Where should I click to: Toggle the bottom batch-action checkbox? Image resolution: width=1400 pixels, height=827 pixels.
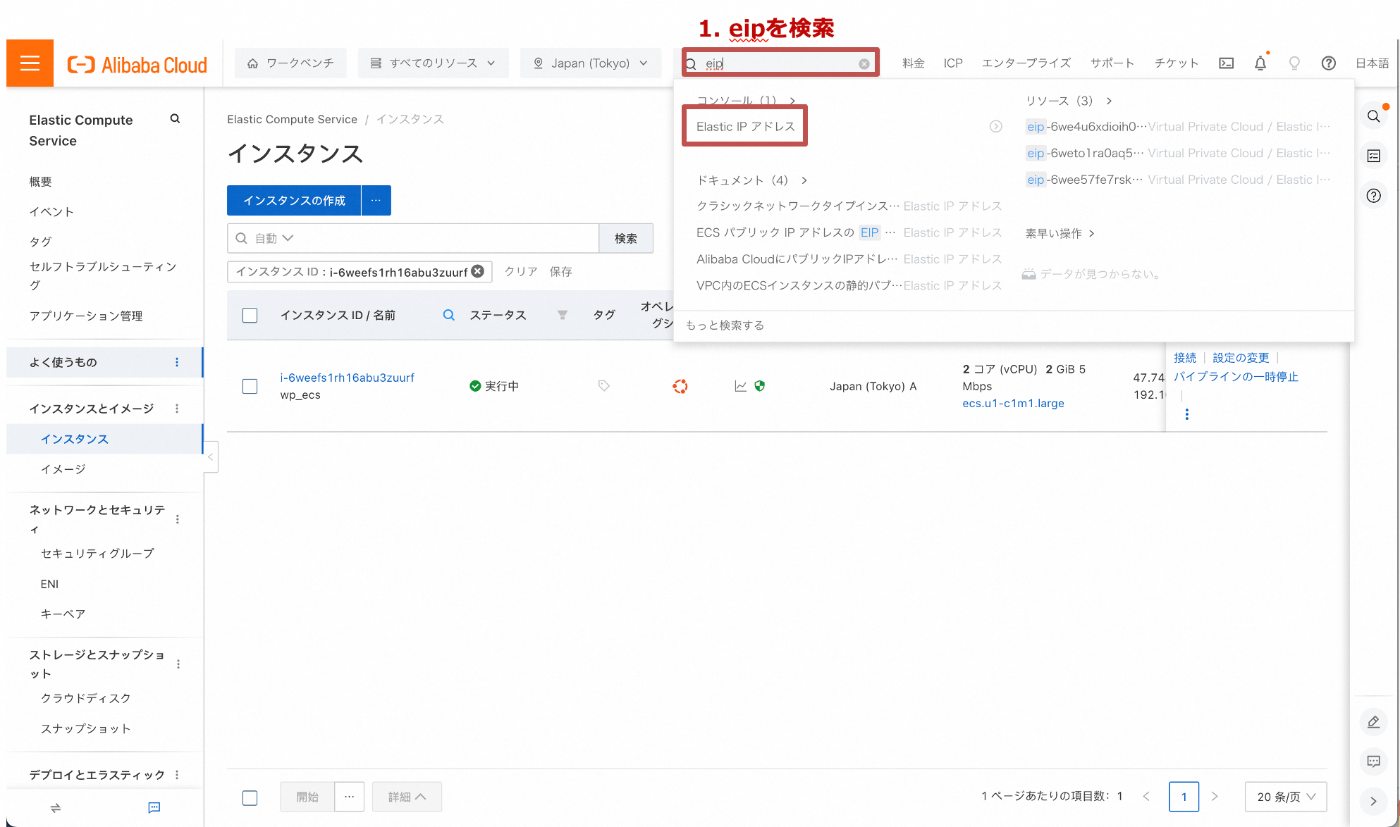250,797
